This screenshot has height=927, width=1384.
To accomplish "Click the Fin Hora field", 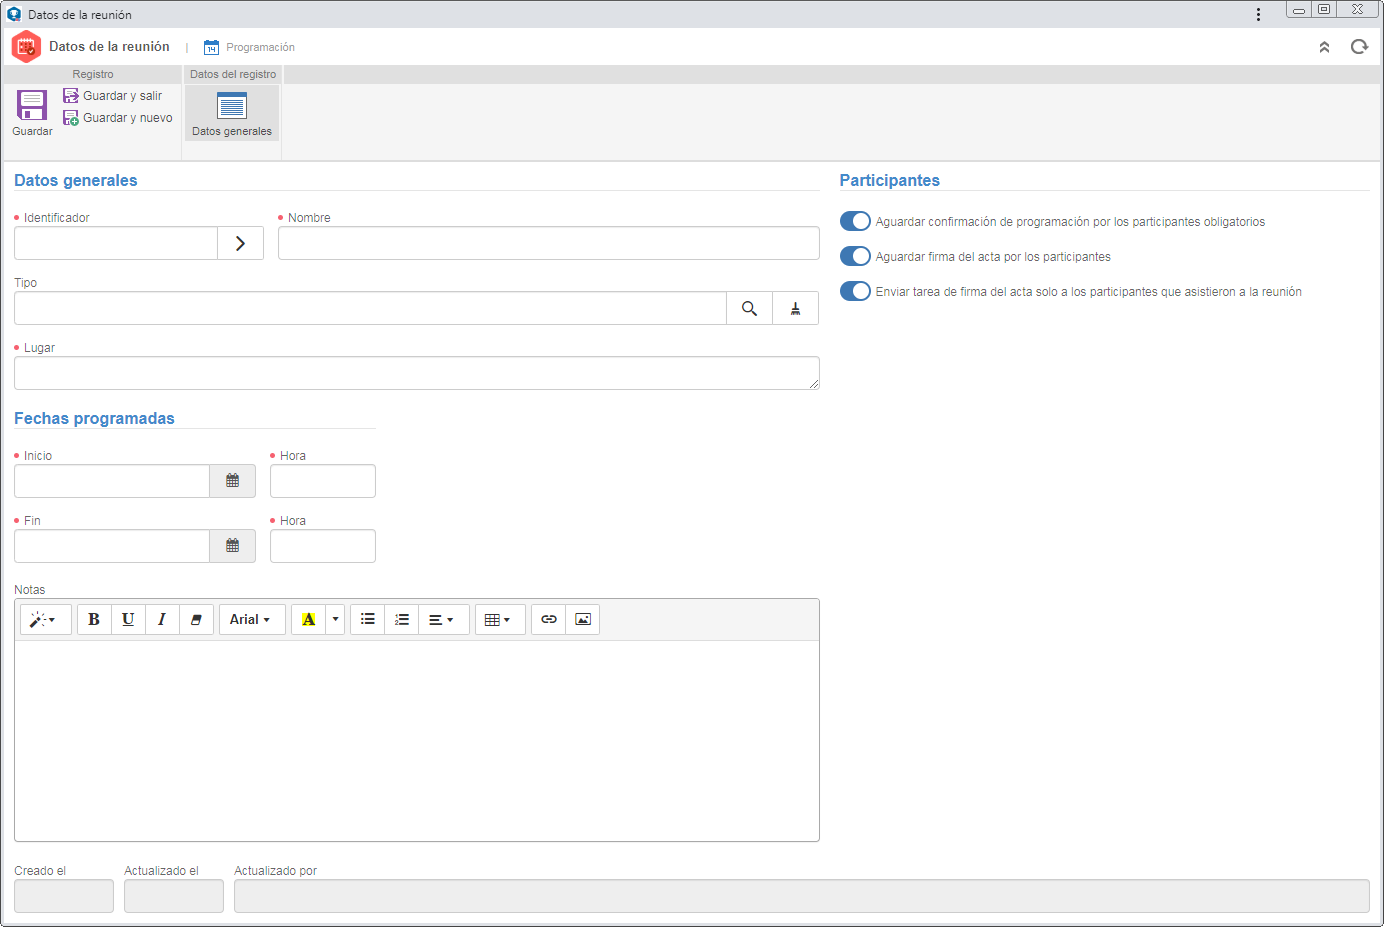I will point(323,546).
